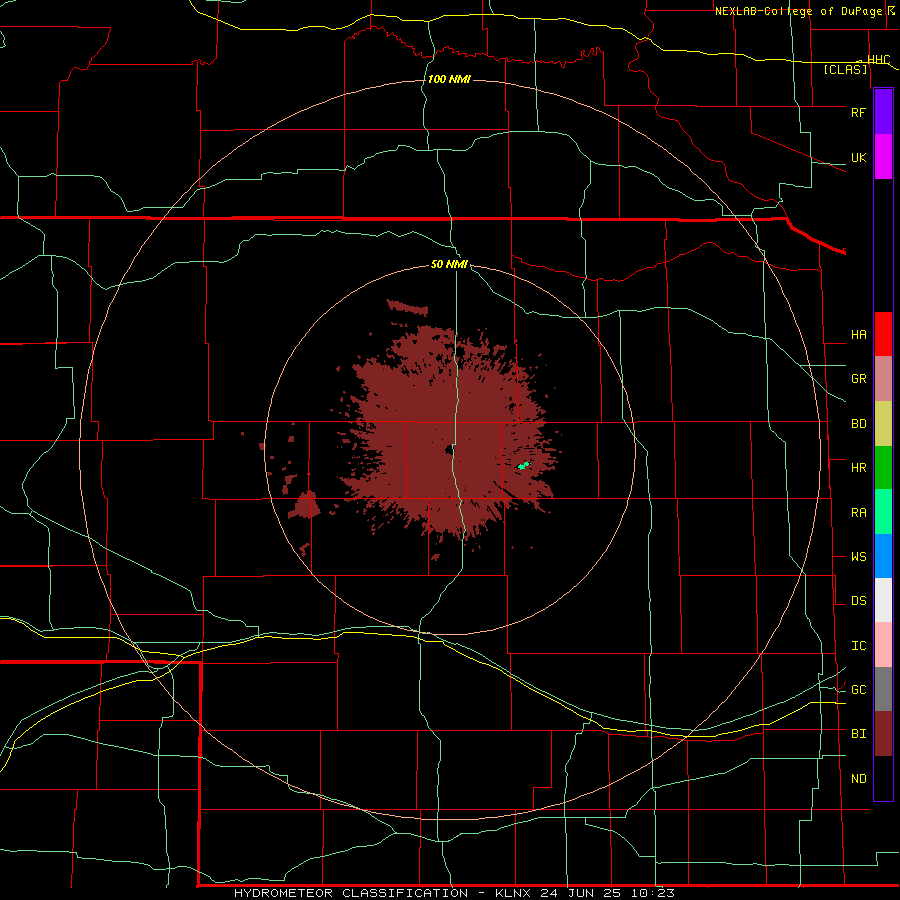Viewport: 900px width, 900px height.
Task: Click the '100 NMI' range ring label
Action: coord(449,79)
